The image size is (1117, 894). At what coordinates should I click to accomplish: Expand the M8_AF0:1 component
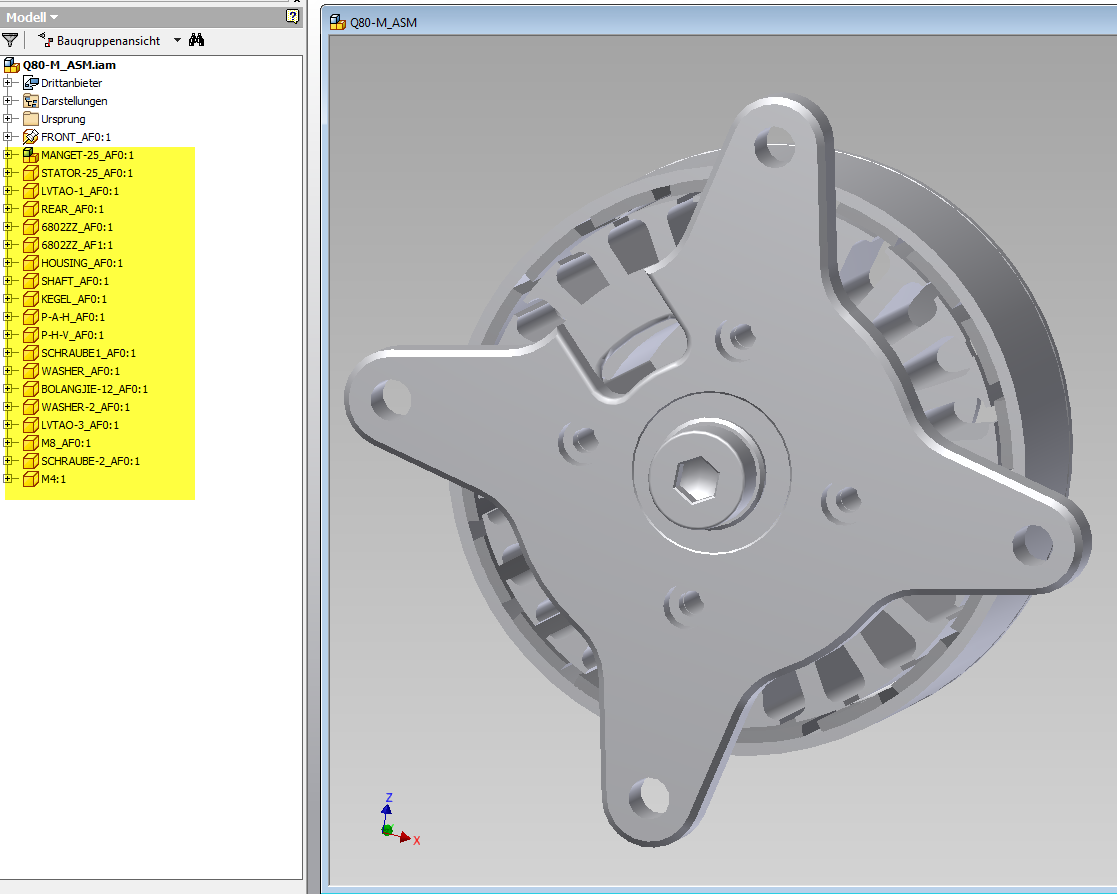tap(7, 442)
